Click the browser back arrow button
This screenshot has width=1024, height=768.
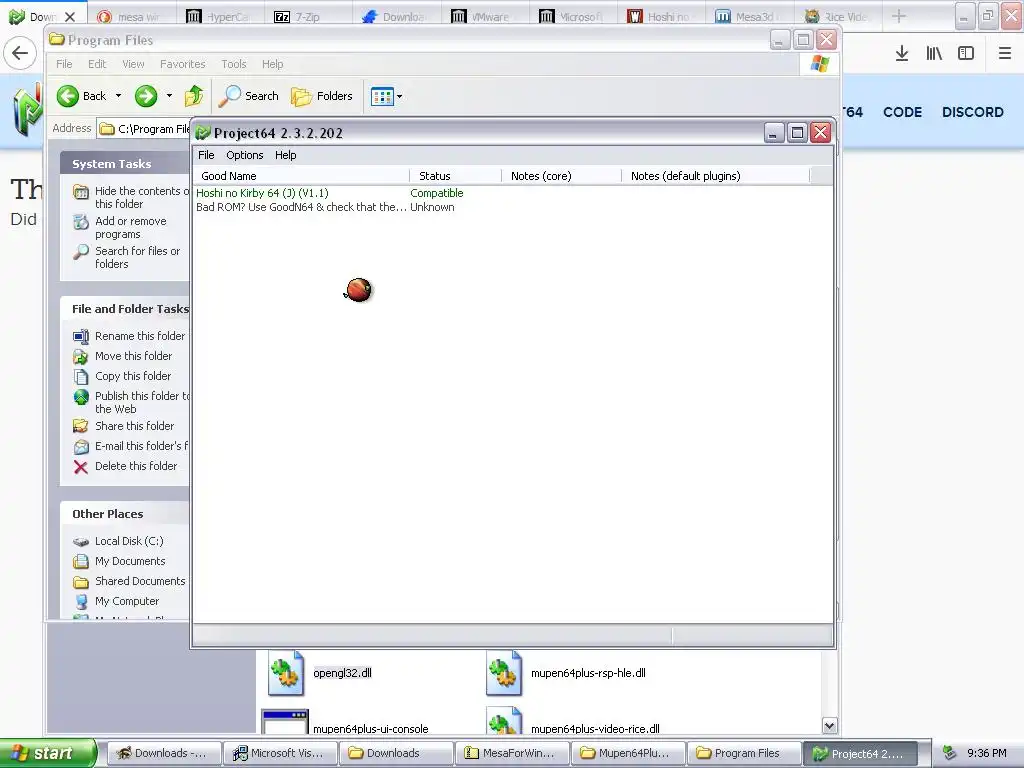(20, 53)
